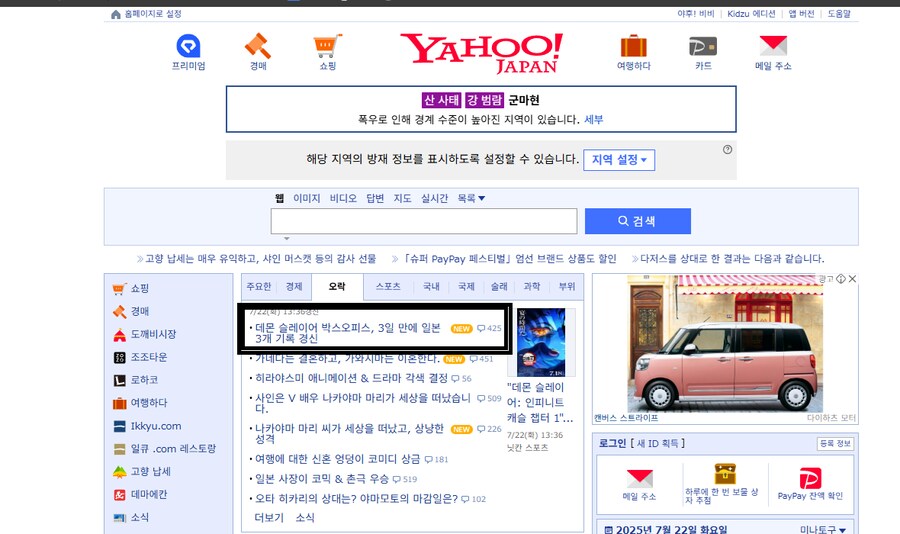The height and width of the screenshot is (534, 900).
Task: Click the sidebar 경매 hammer icon
Action: click(x=119, y=311)
